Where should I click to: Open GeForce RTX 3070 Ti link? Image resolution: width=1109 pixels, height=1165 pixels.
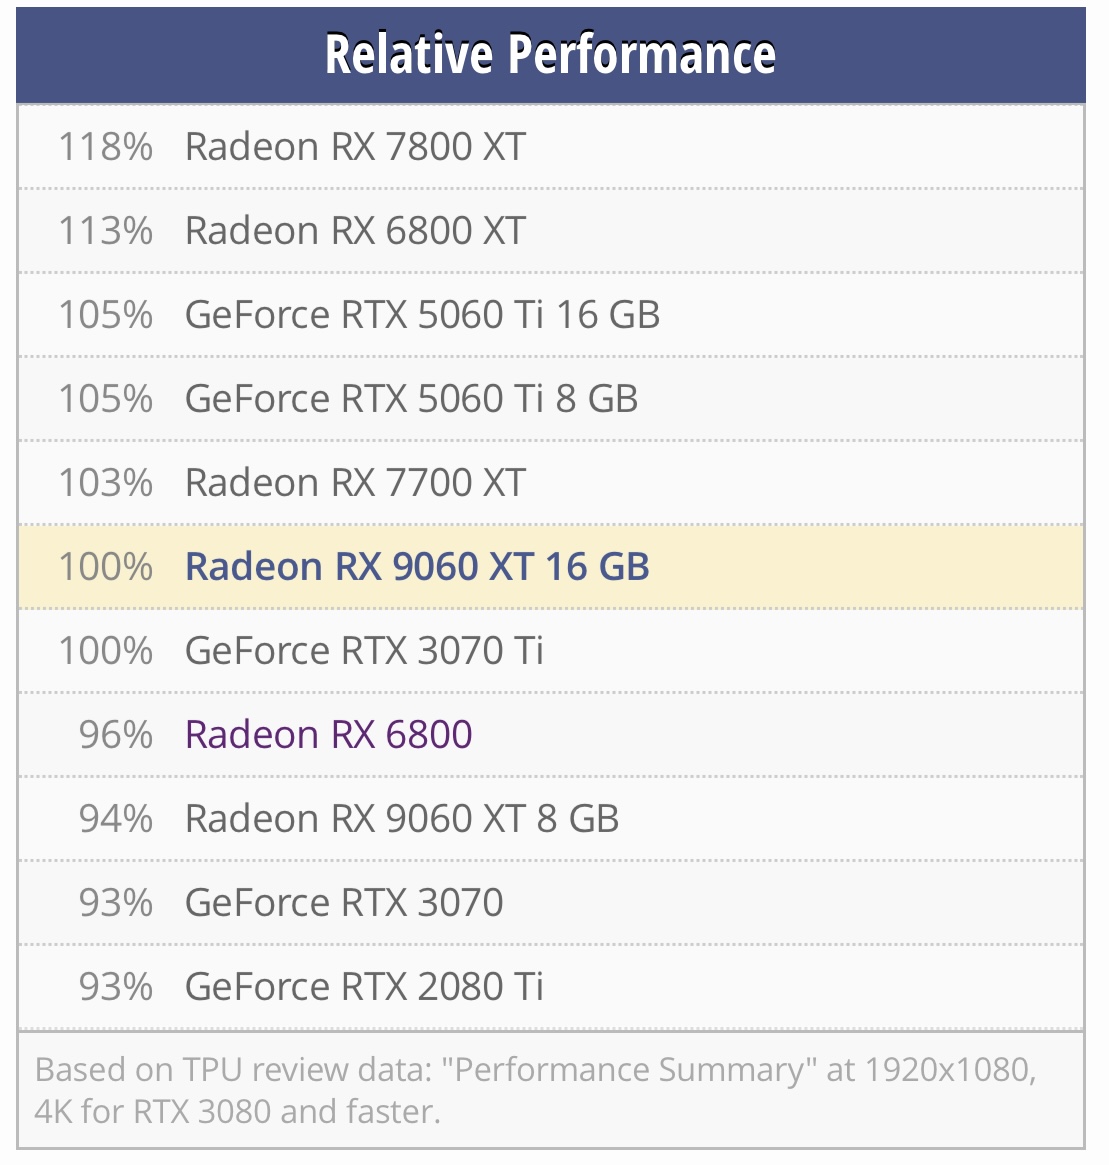[364, 651]
